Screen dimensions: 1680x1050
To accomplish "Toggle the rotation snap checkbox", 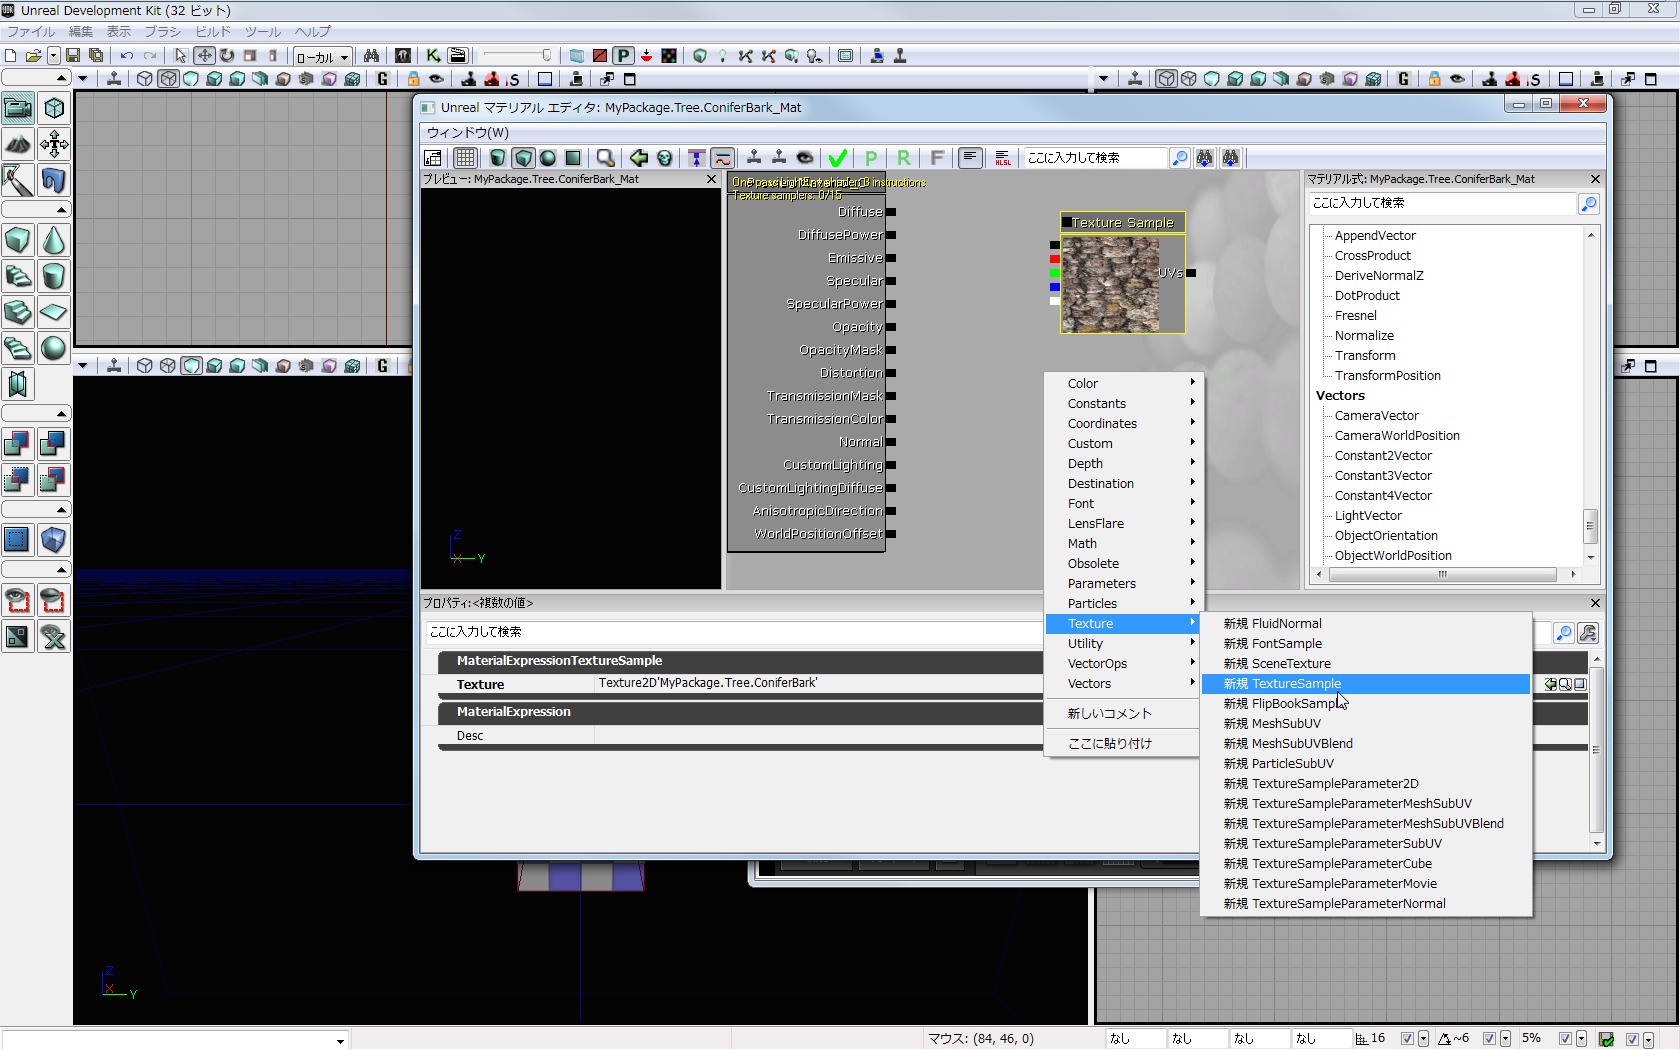I will [x=1489, y=1039].
